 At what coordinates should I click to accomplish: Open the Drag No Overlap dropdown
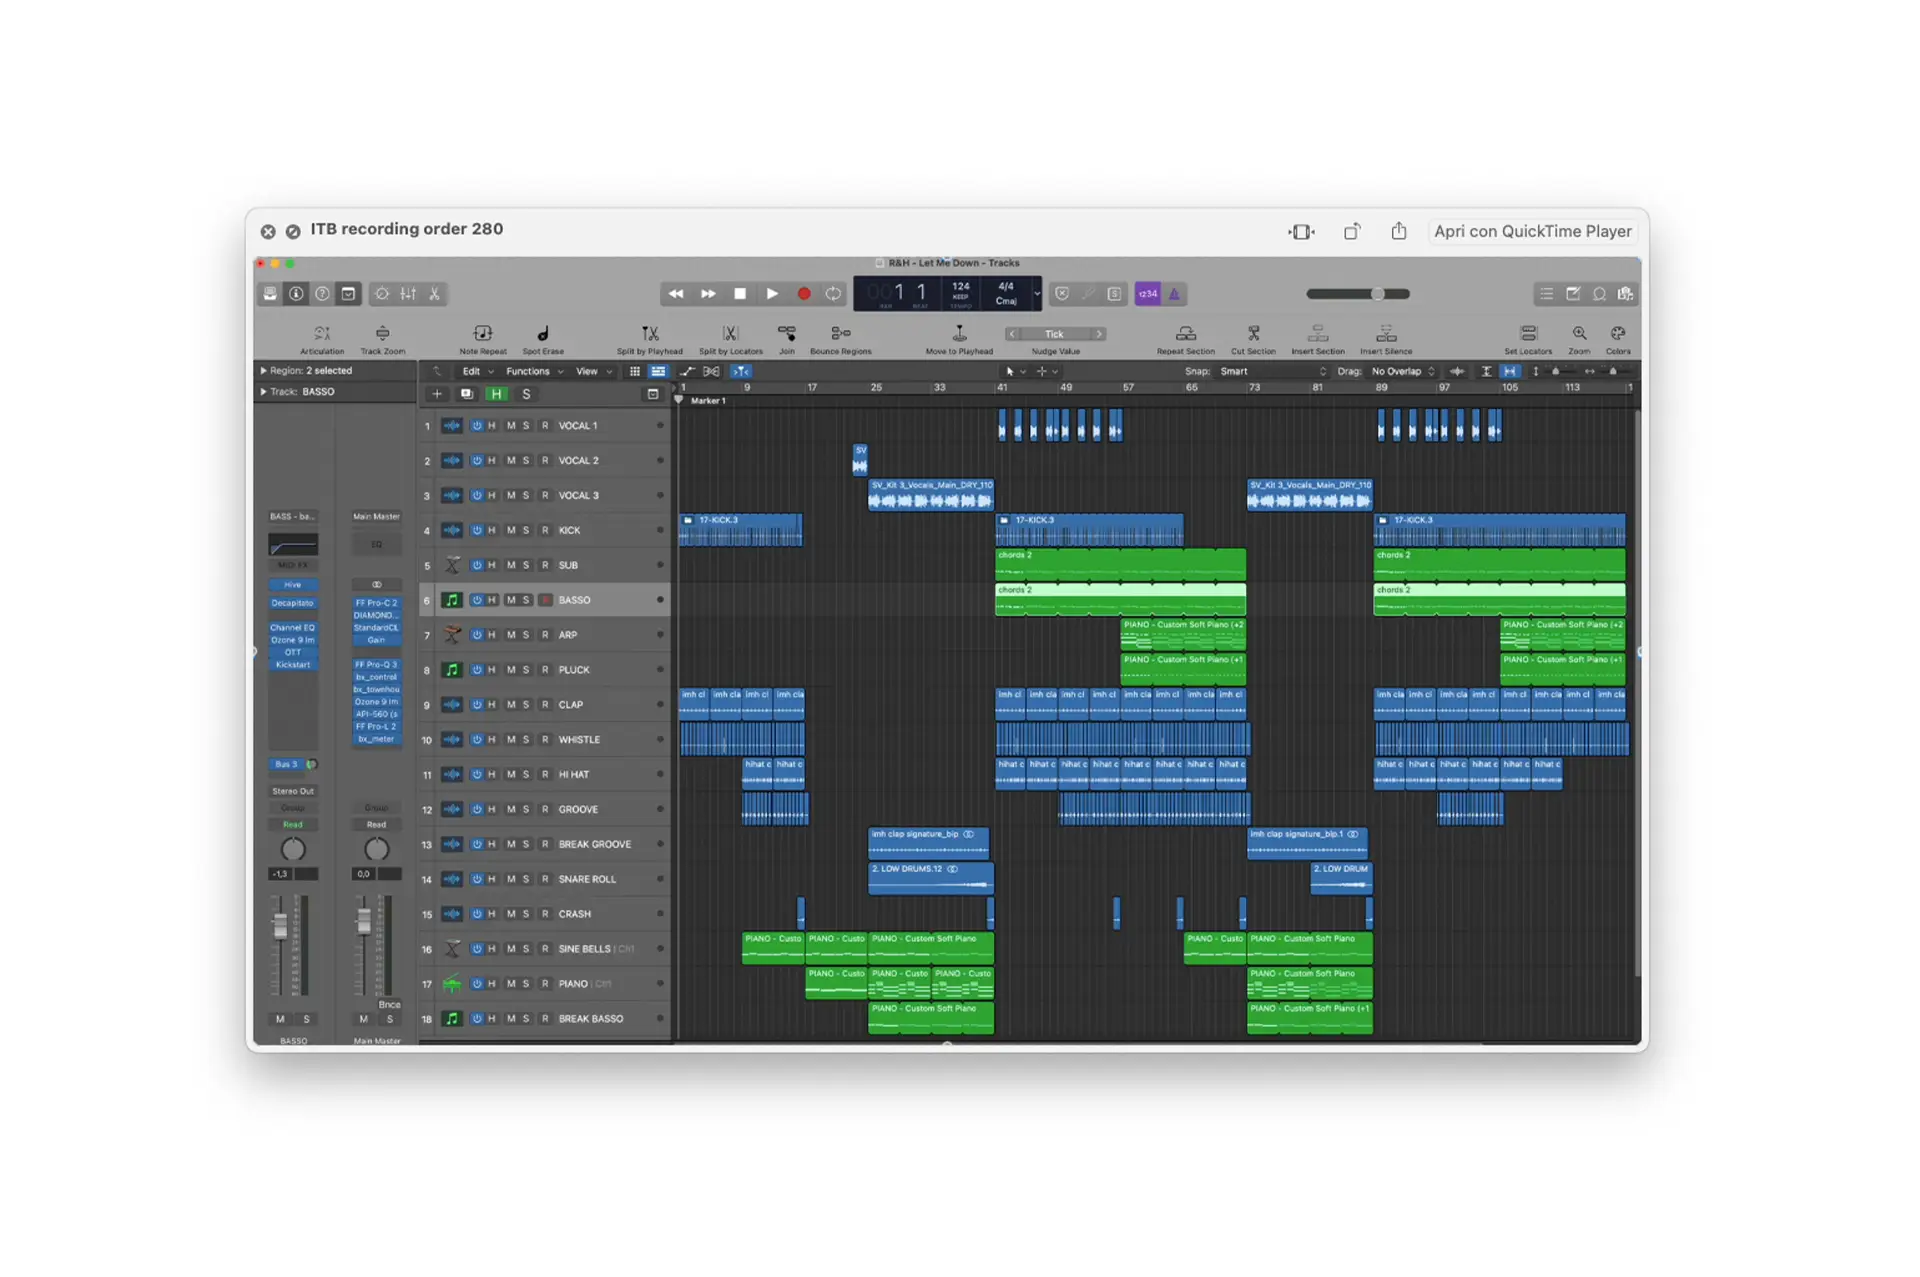coord(1403,372)
